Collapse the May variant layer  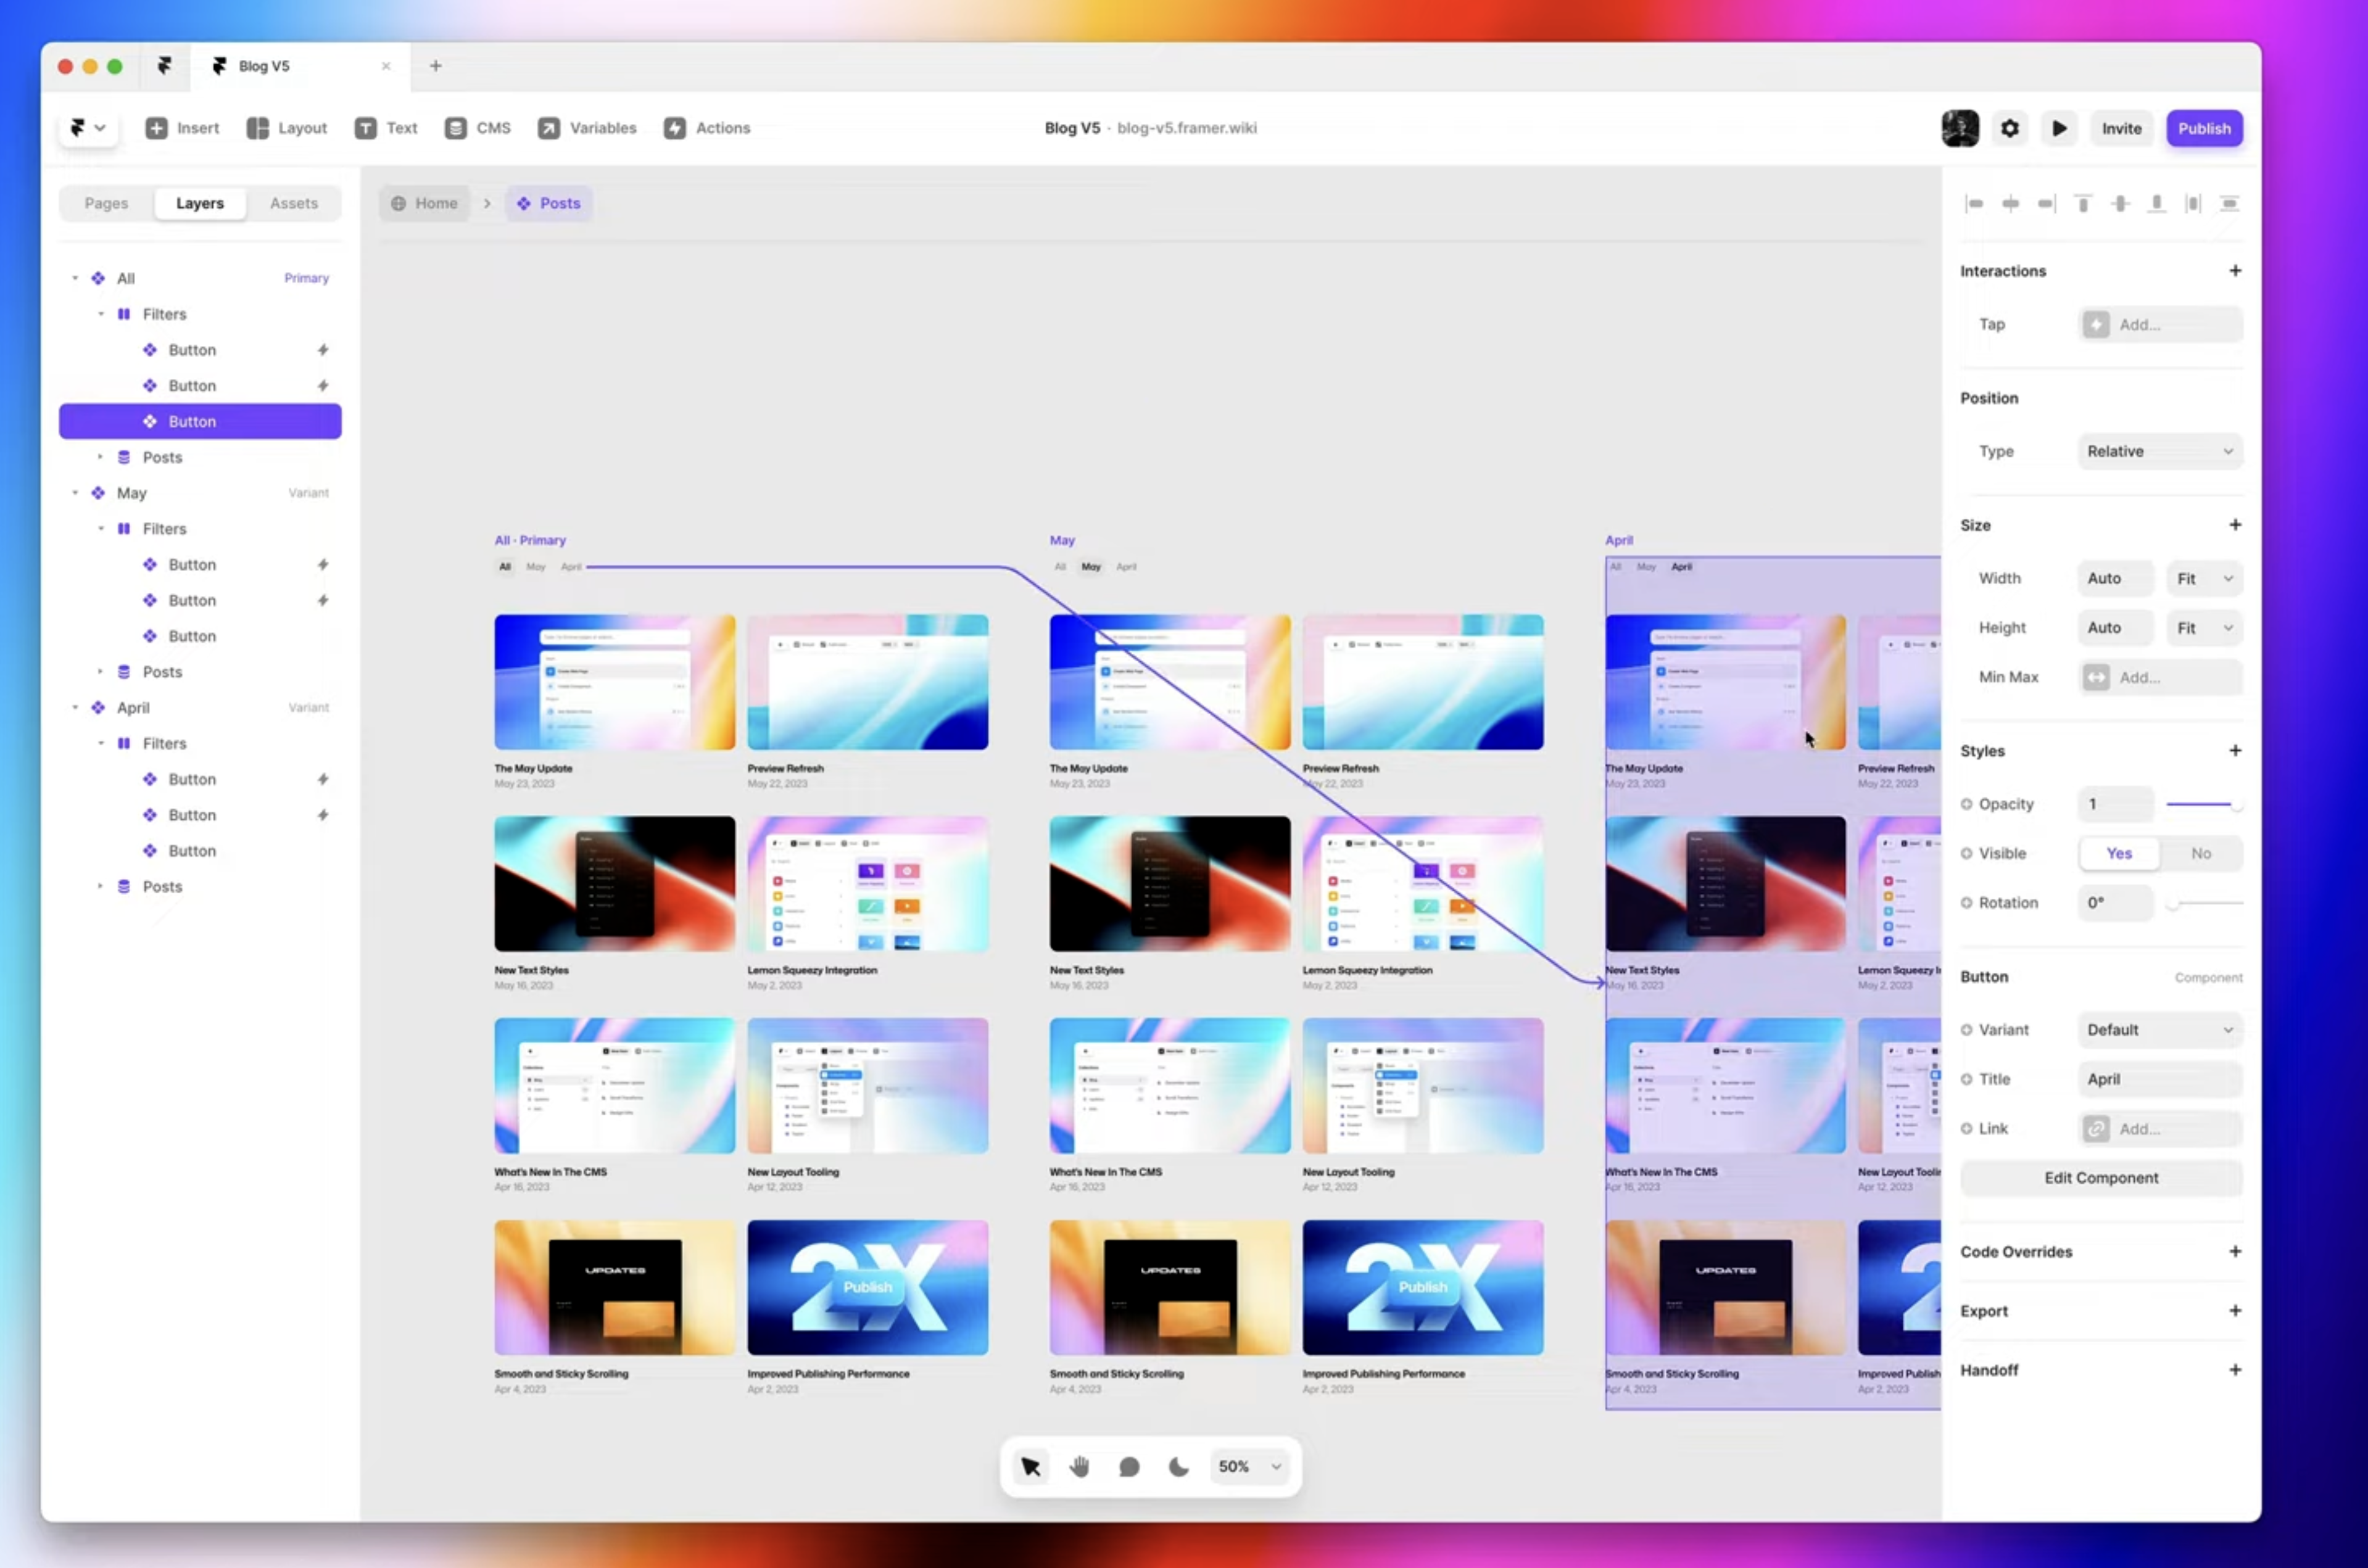75,493
